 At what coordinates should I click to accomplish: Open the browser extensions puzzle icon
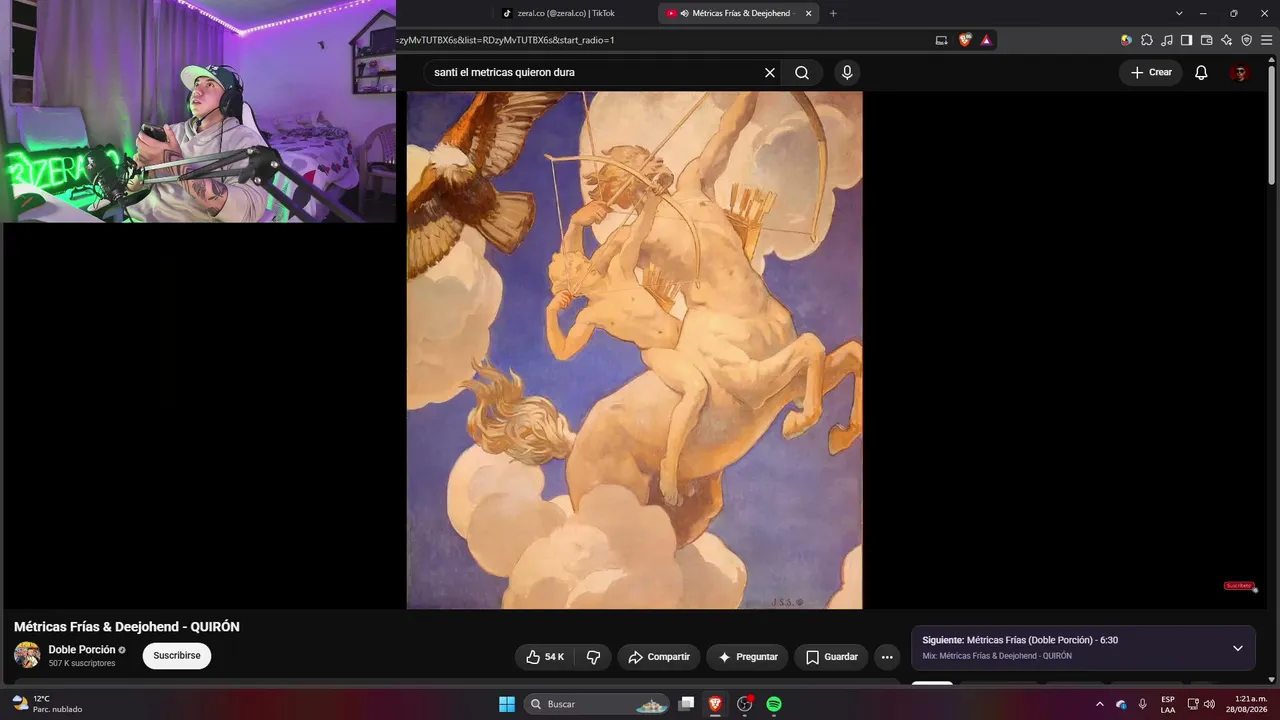tap(1147, 40)
